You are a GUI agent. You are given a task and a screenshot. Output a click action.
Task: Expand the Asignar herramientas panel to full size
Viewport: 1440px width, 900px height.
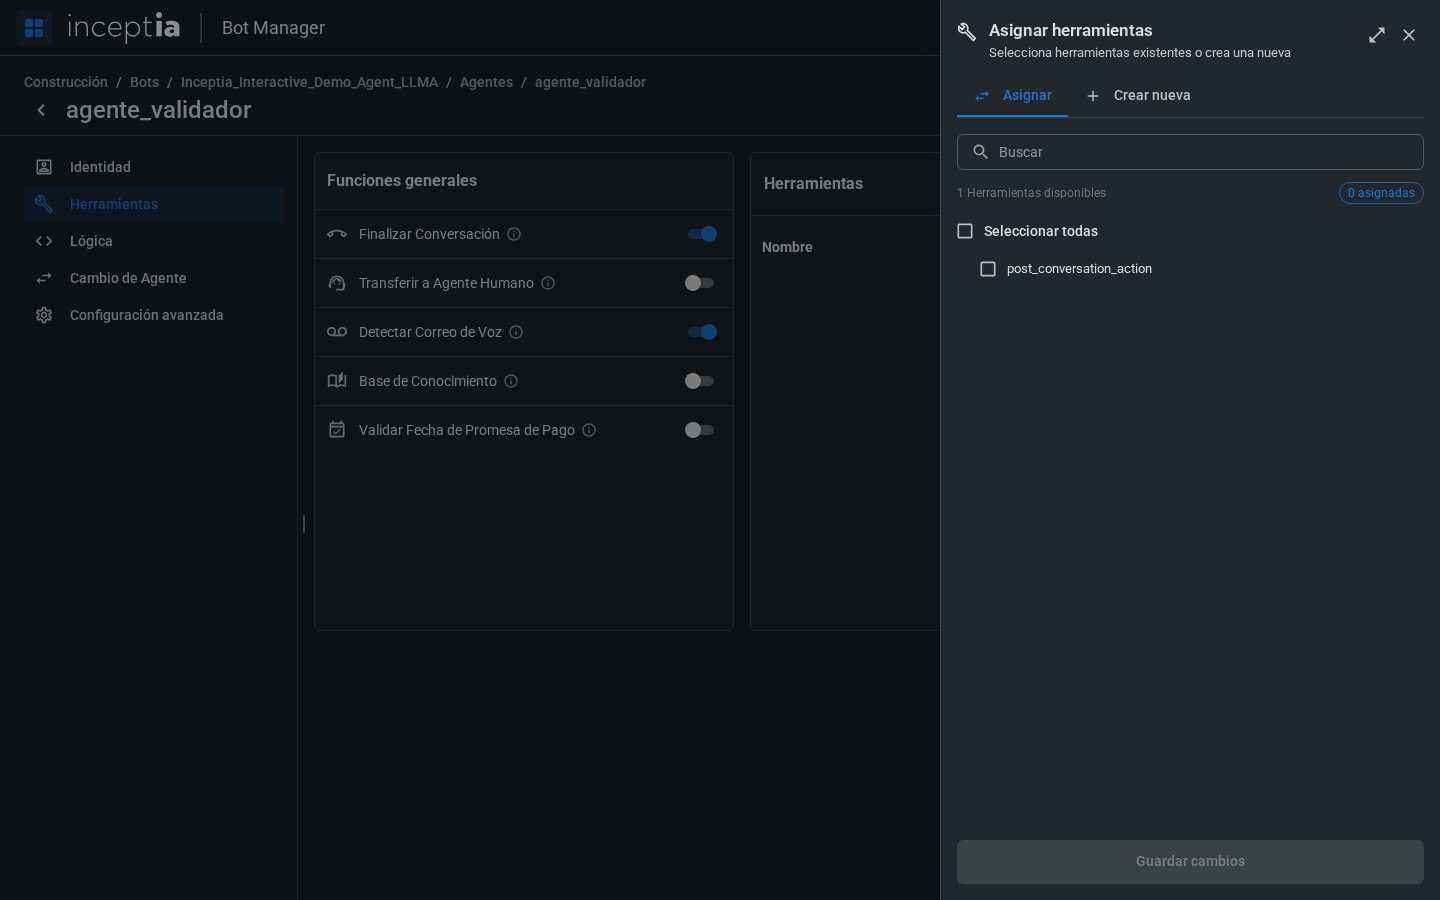[x=1377, y=35]
